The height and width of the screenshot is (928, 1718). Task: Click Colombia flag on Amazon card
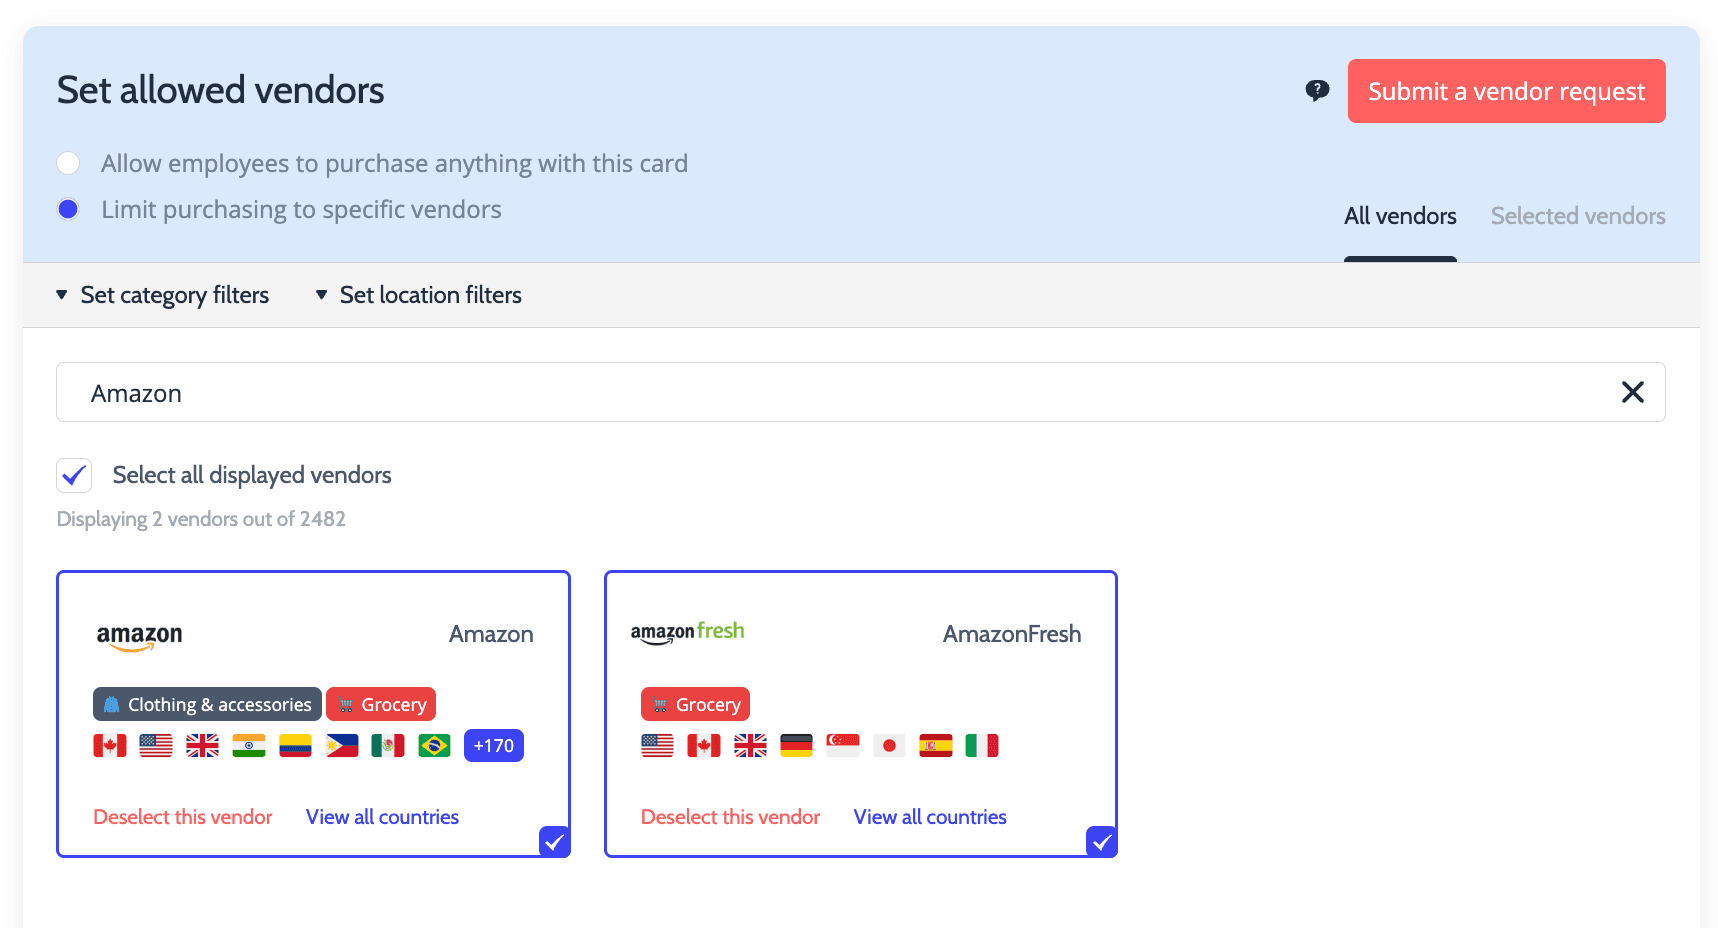coord(295,746)
